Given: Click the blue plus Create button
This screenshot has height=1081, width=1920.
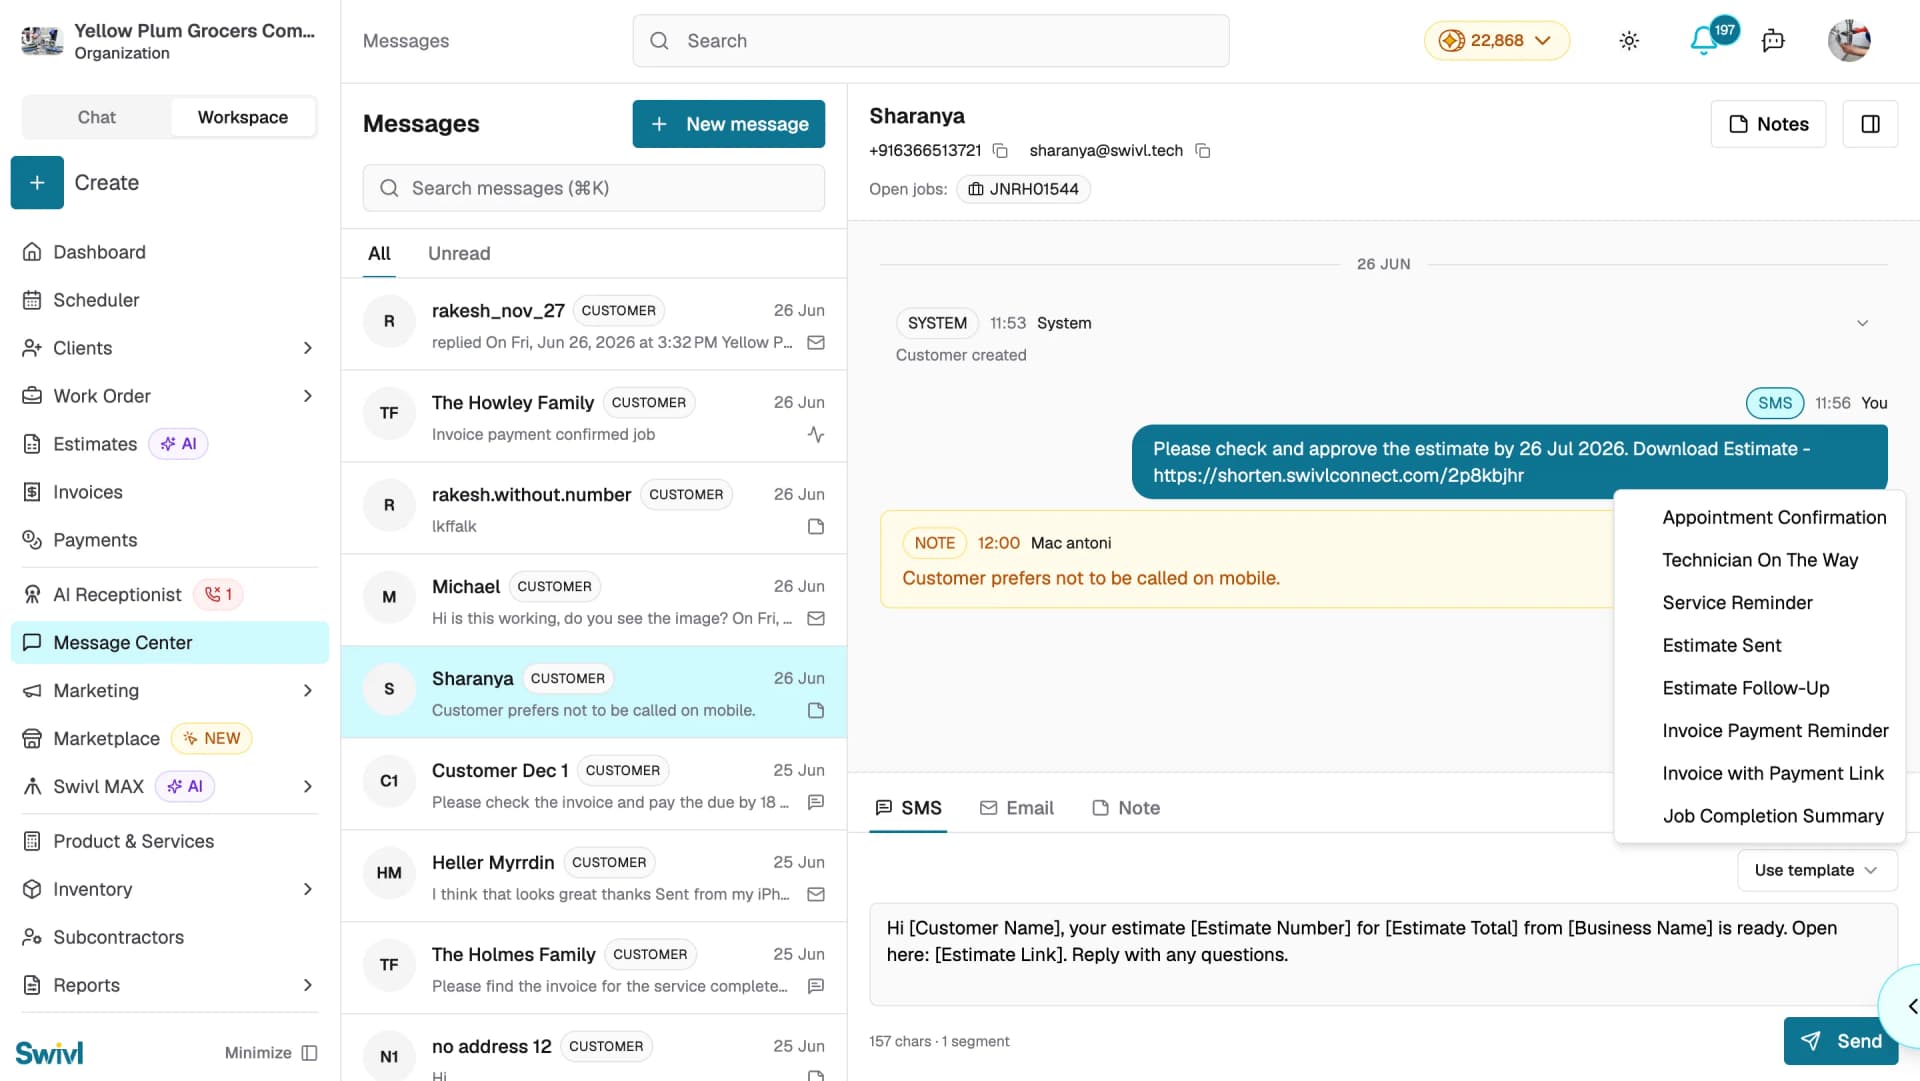Looking at the screenshot, I should pos(37,183).
